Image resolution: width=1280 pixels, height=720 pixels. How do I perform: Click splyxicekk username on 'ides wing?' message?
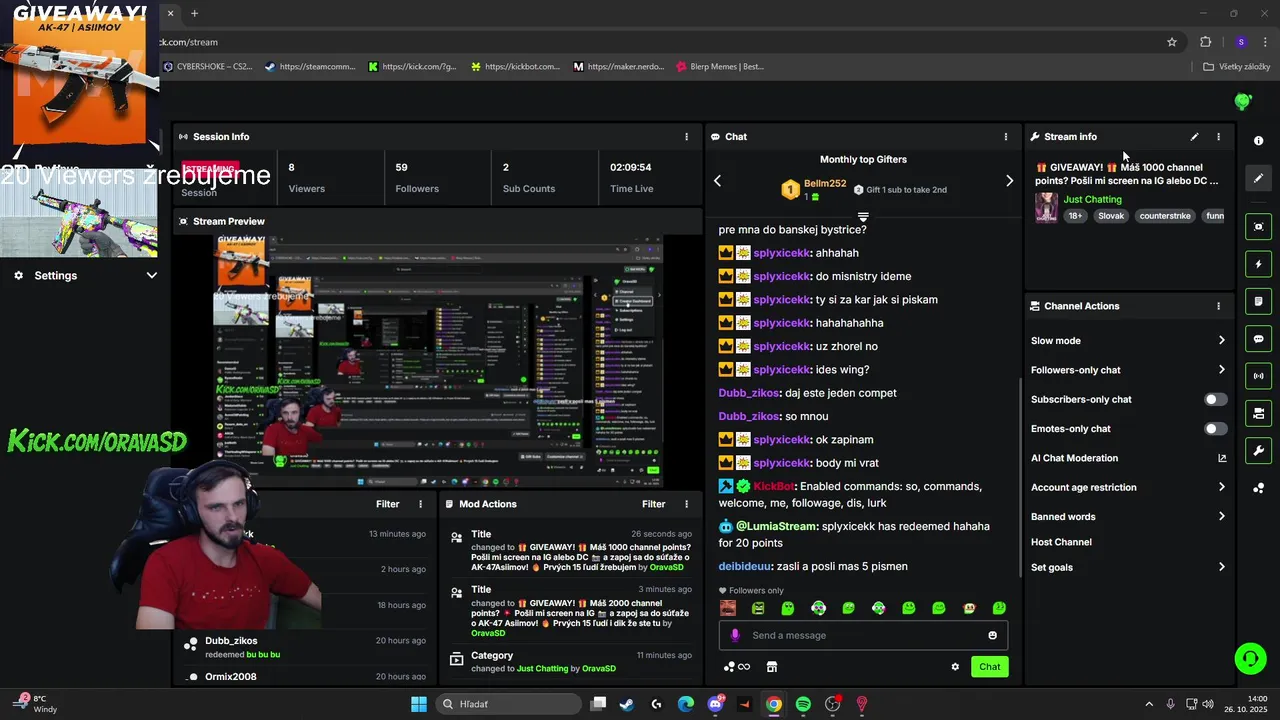pyautogui.click(x=782, y=370)
